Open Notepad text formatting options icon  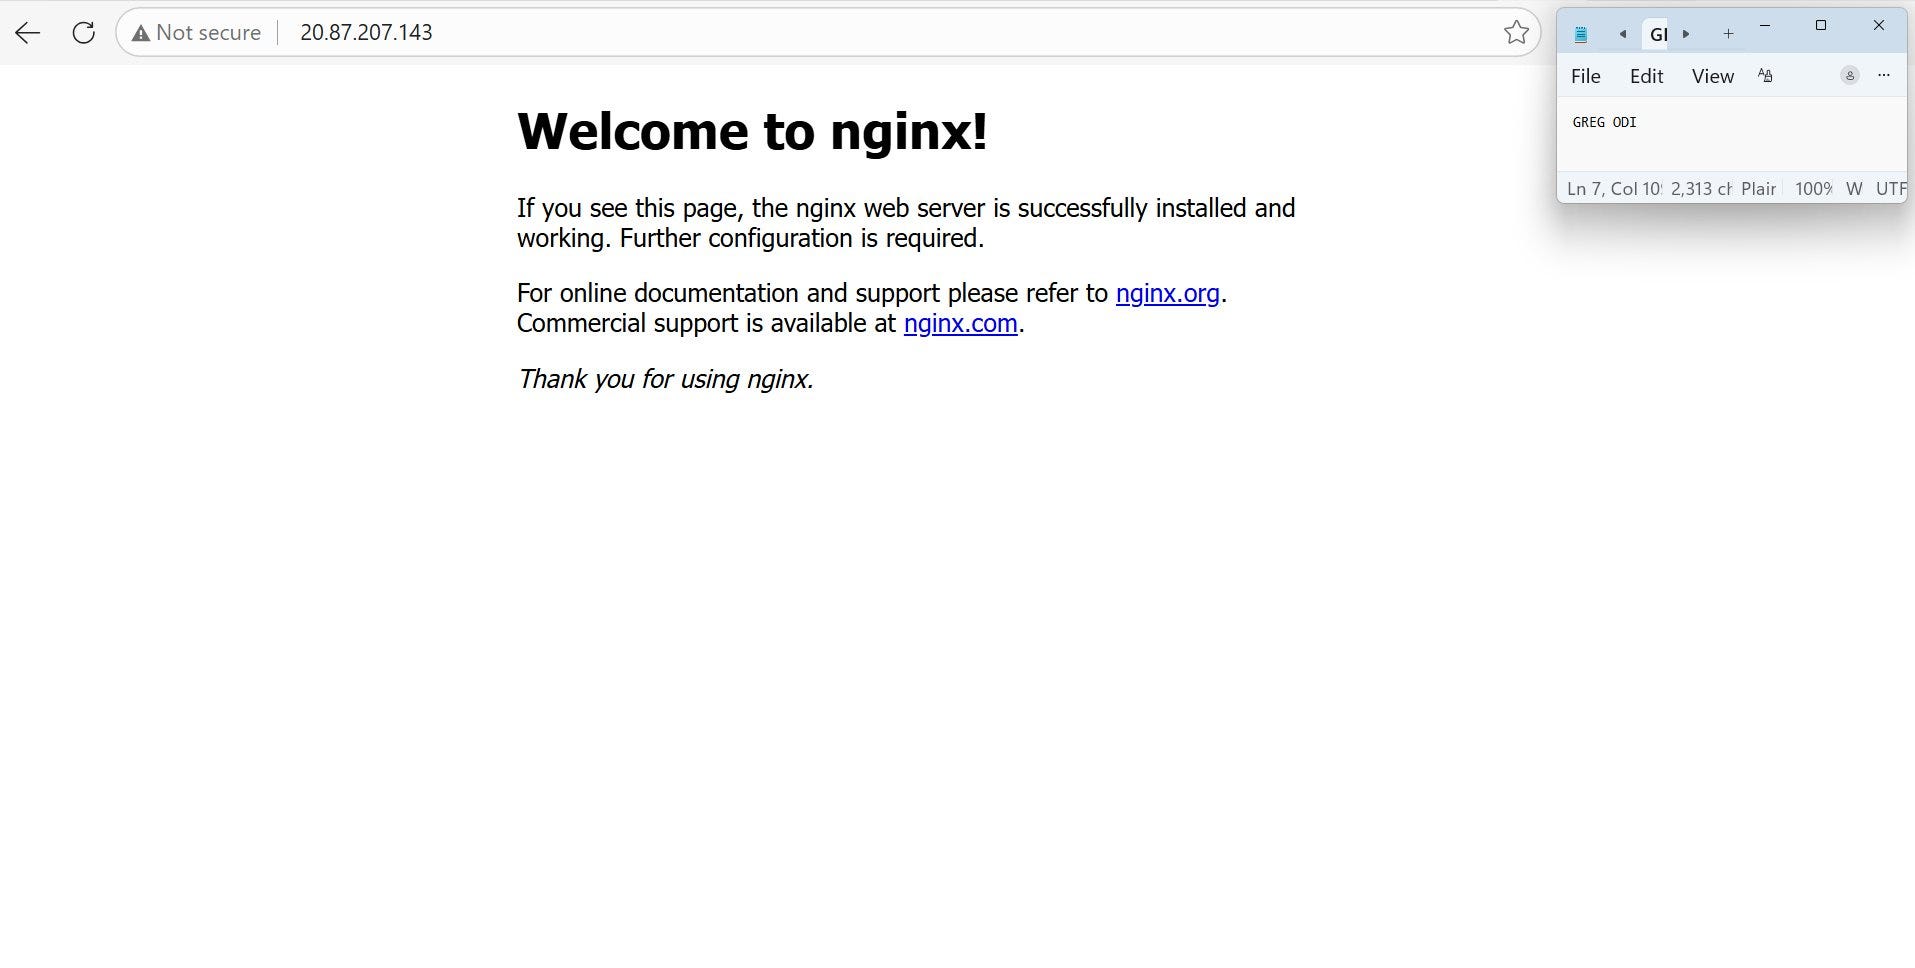(x=1765, y=76)
